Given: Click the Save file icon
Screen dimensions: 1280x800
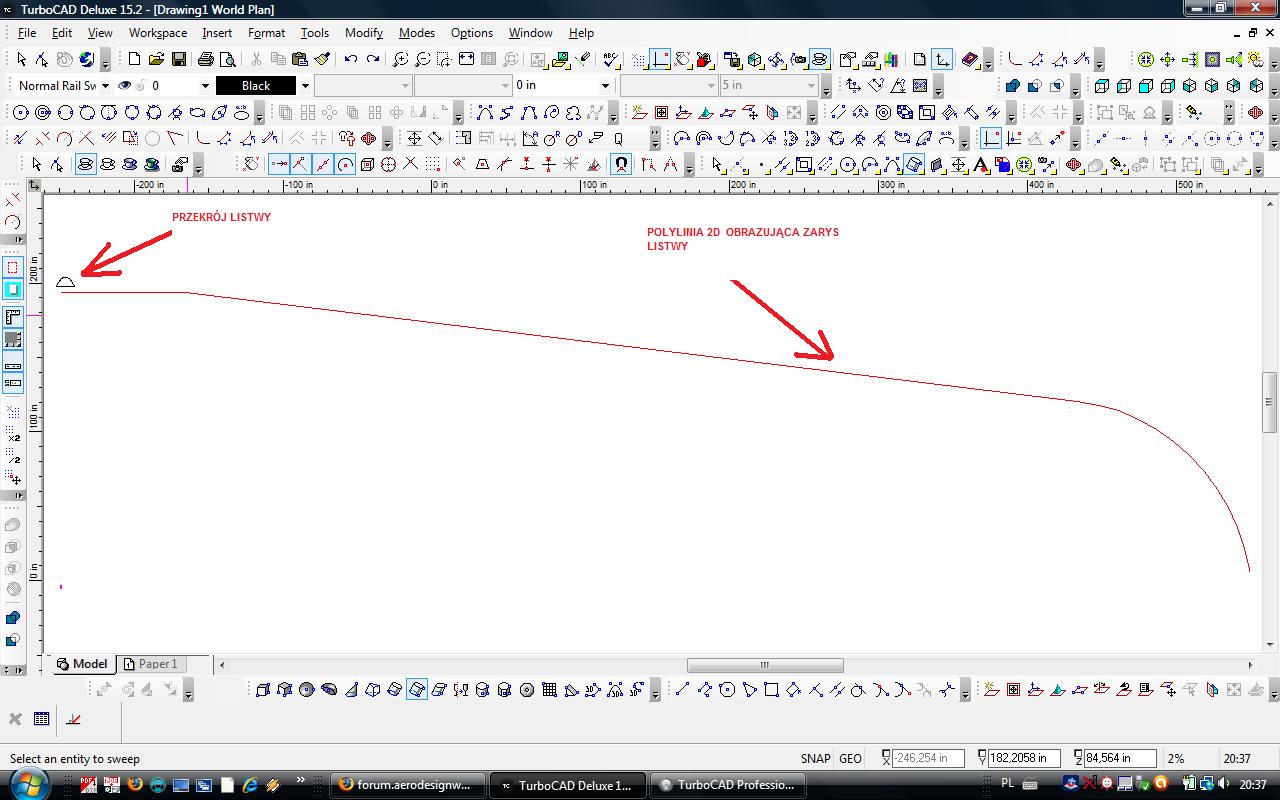Looking at the screenshot, I should click(178, 60).
